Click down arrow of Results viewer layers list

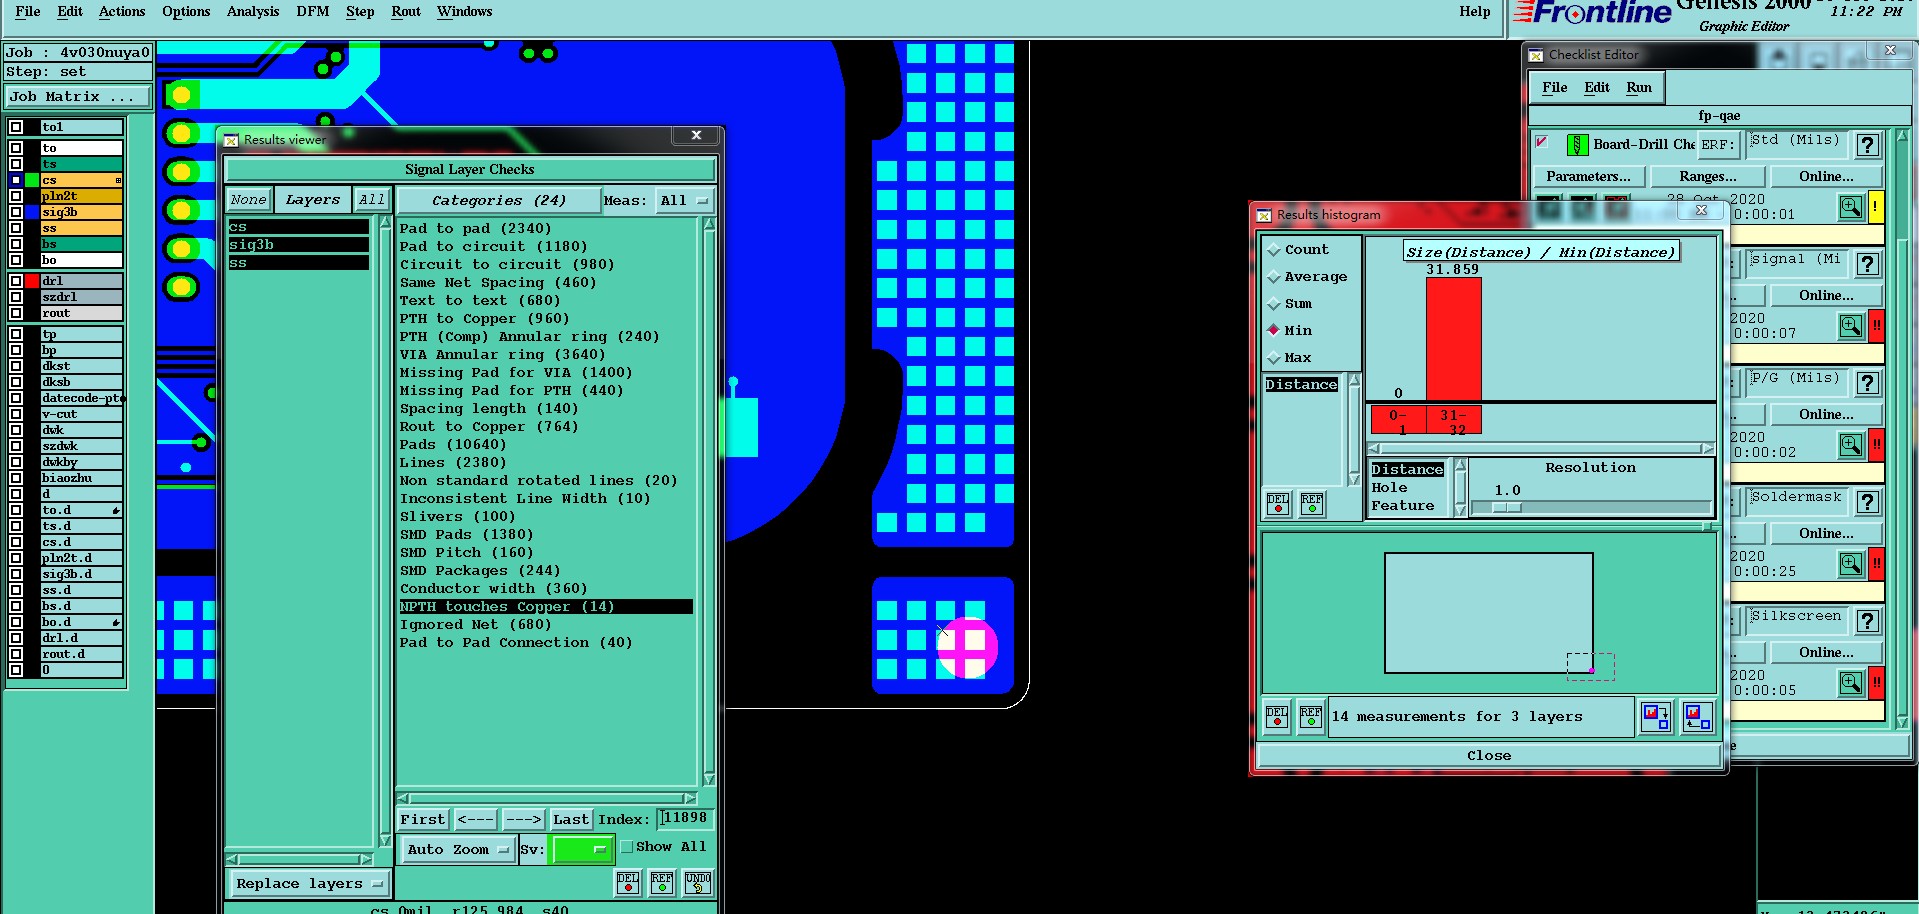tap(385, 841)
